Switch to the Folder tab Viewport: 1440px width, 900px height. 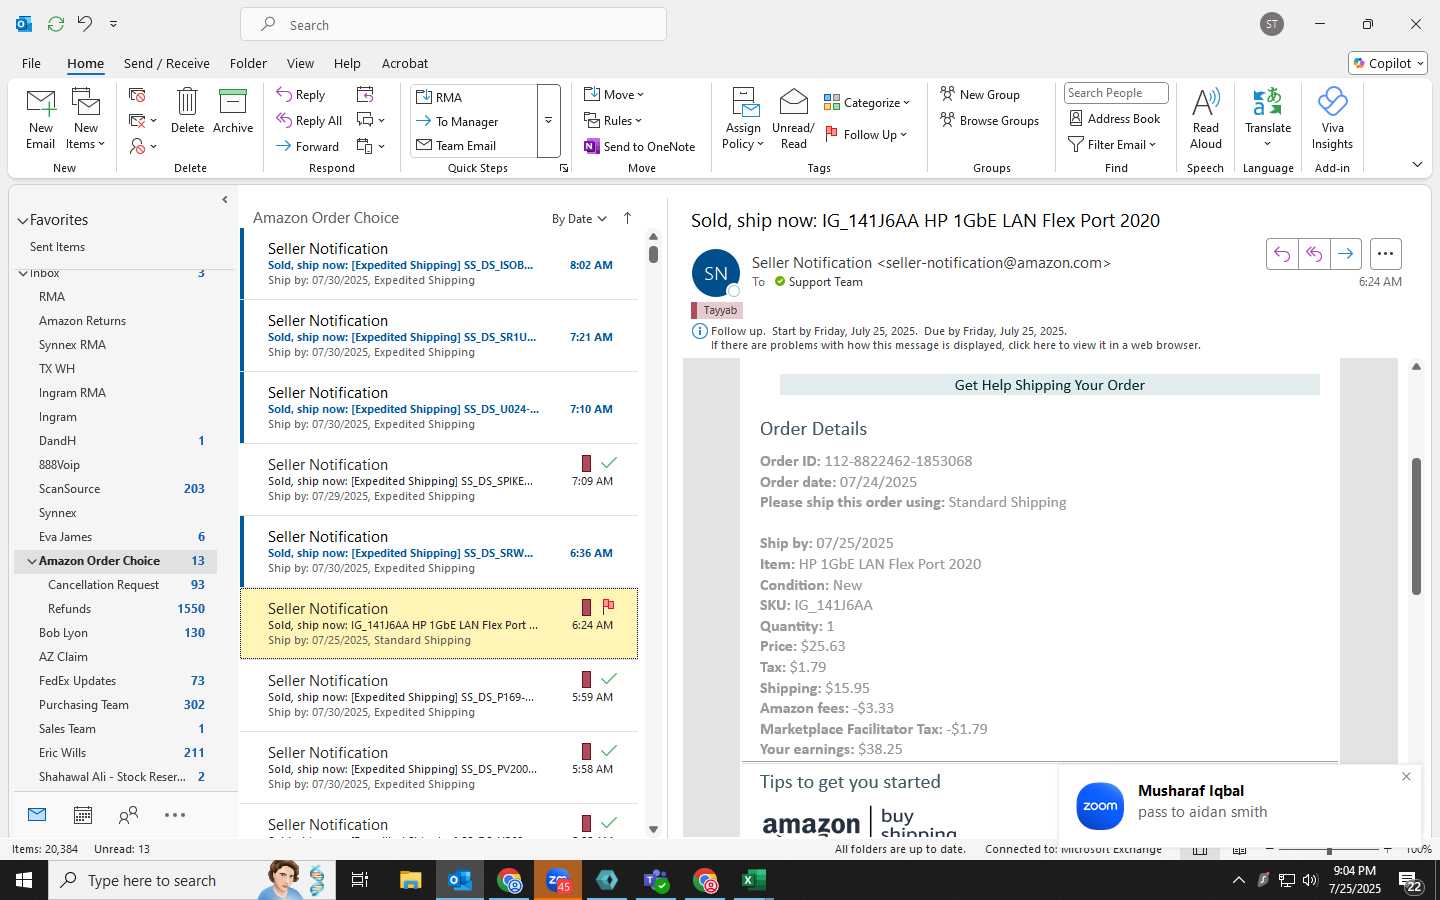[248, 63]
